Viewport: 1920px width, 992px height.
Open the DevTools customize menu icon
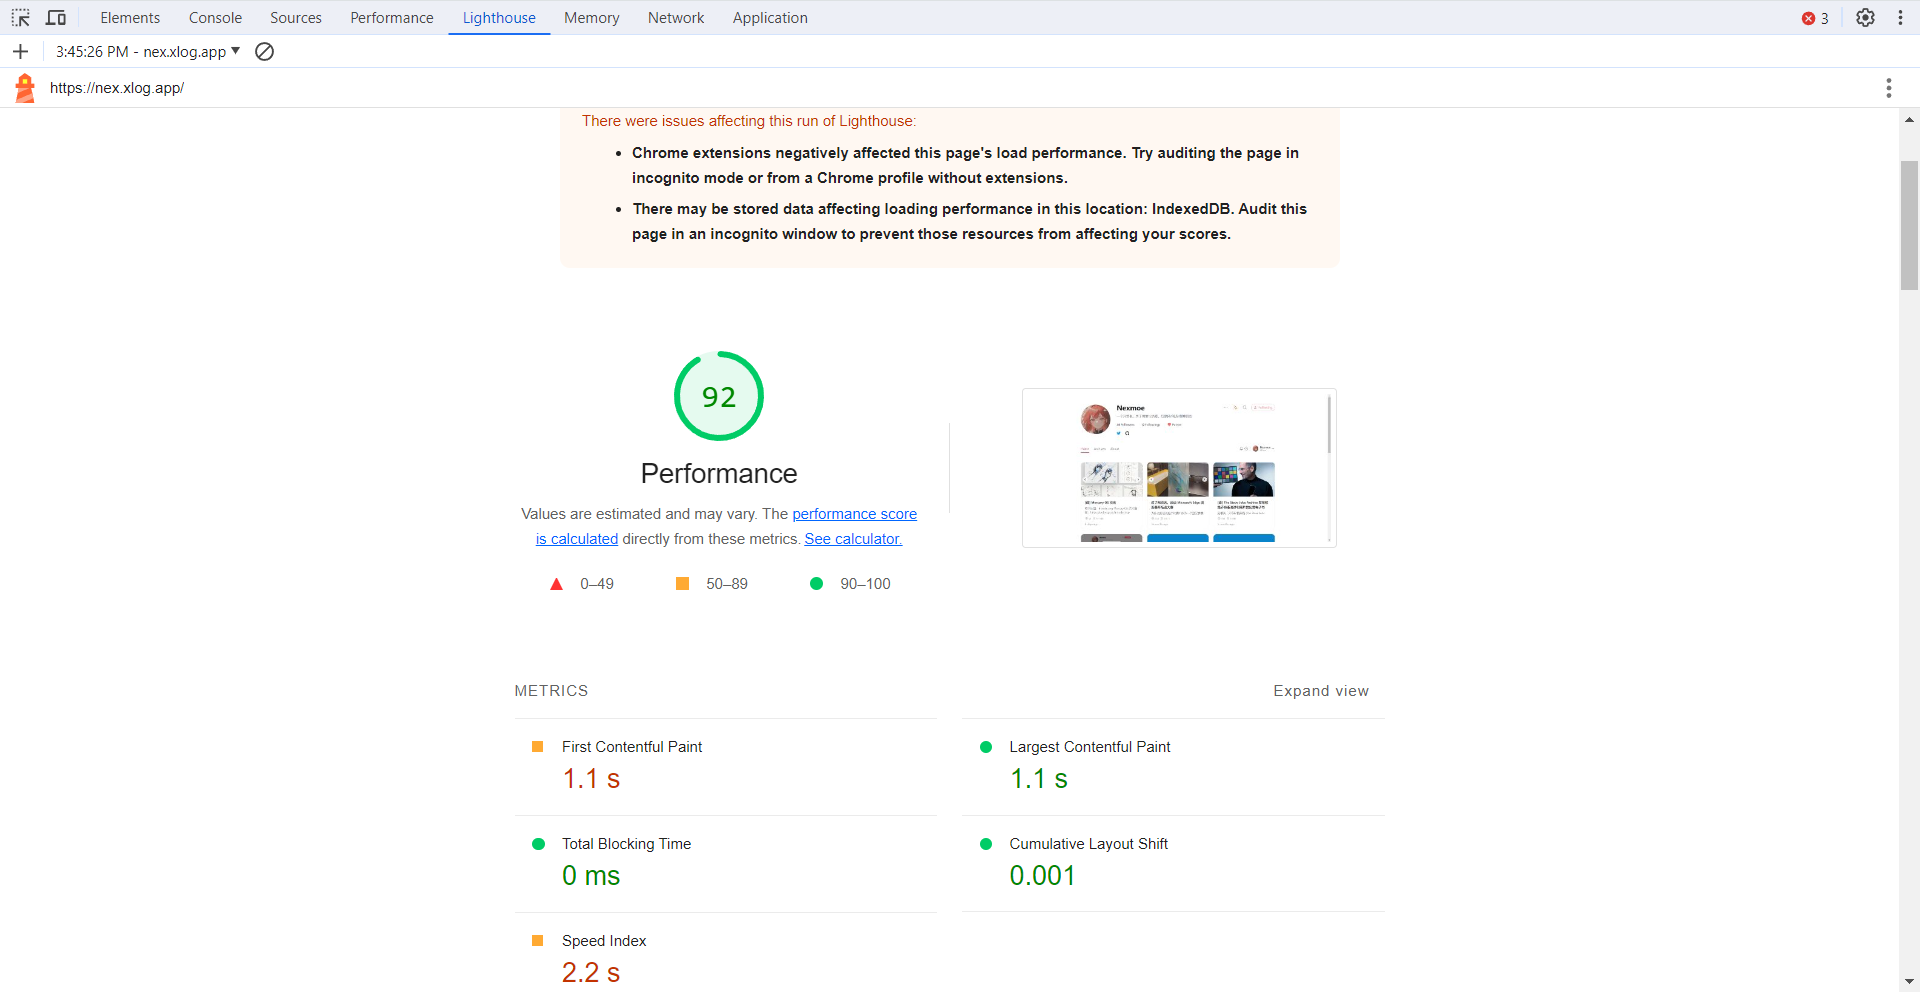point(1900,18)
